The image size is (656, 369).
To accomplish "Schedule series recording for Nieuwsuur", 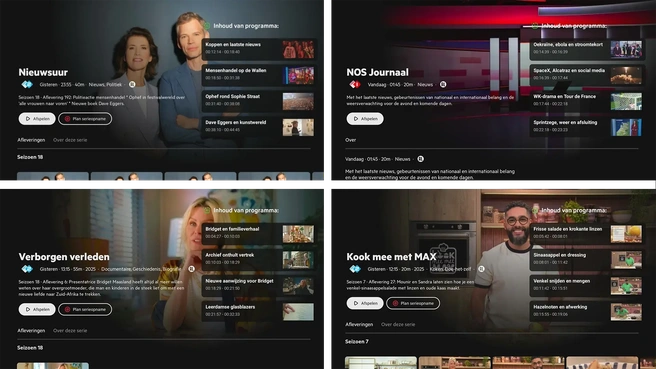I will (x=85, y=119).
